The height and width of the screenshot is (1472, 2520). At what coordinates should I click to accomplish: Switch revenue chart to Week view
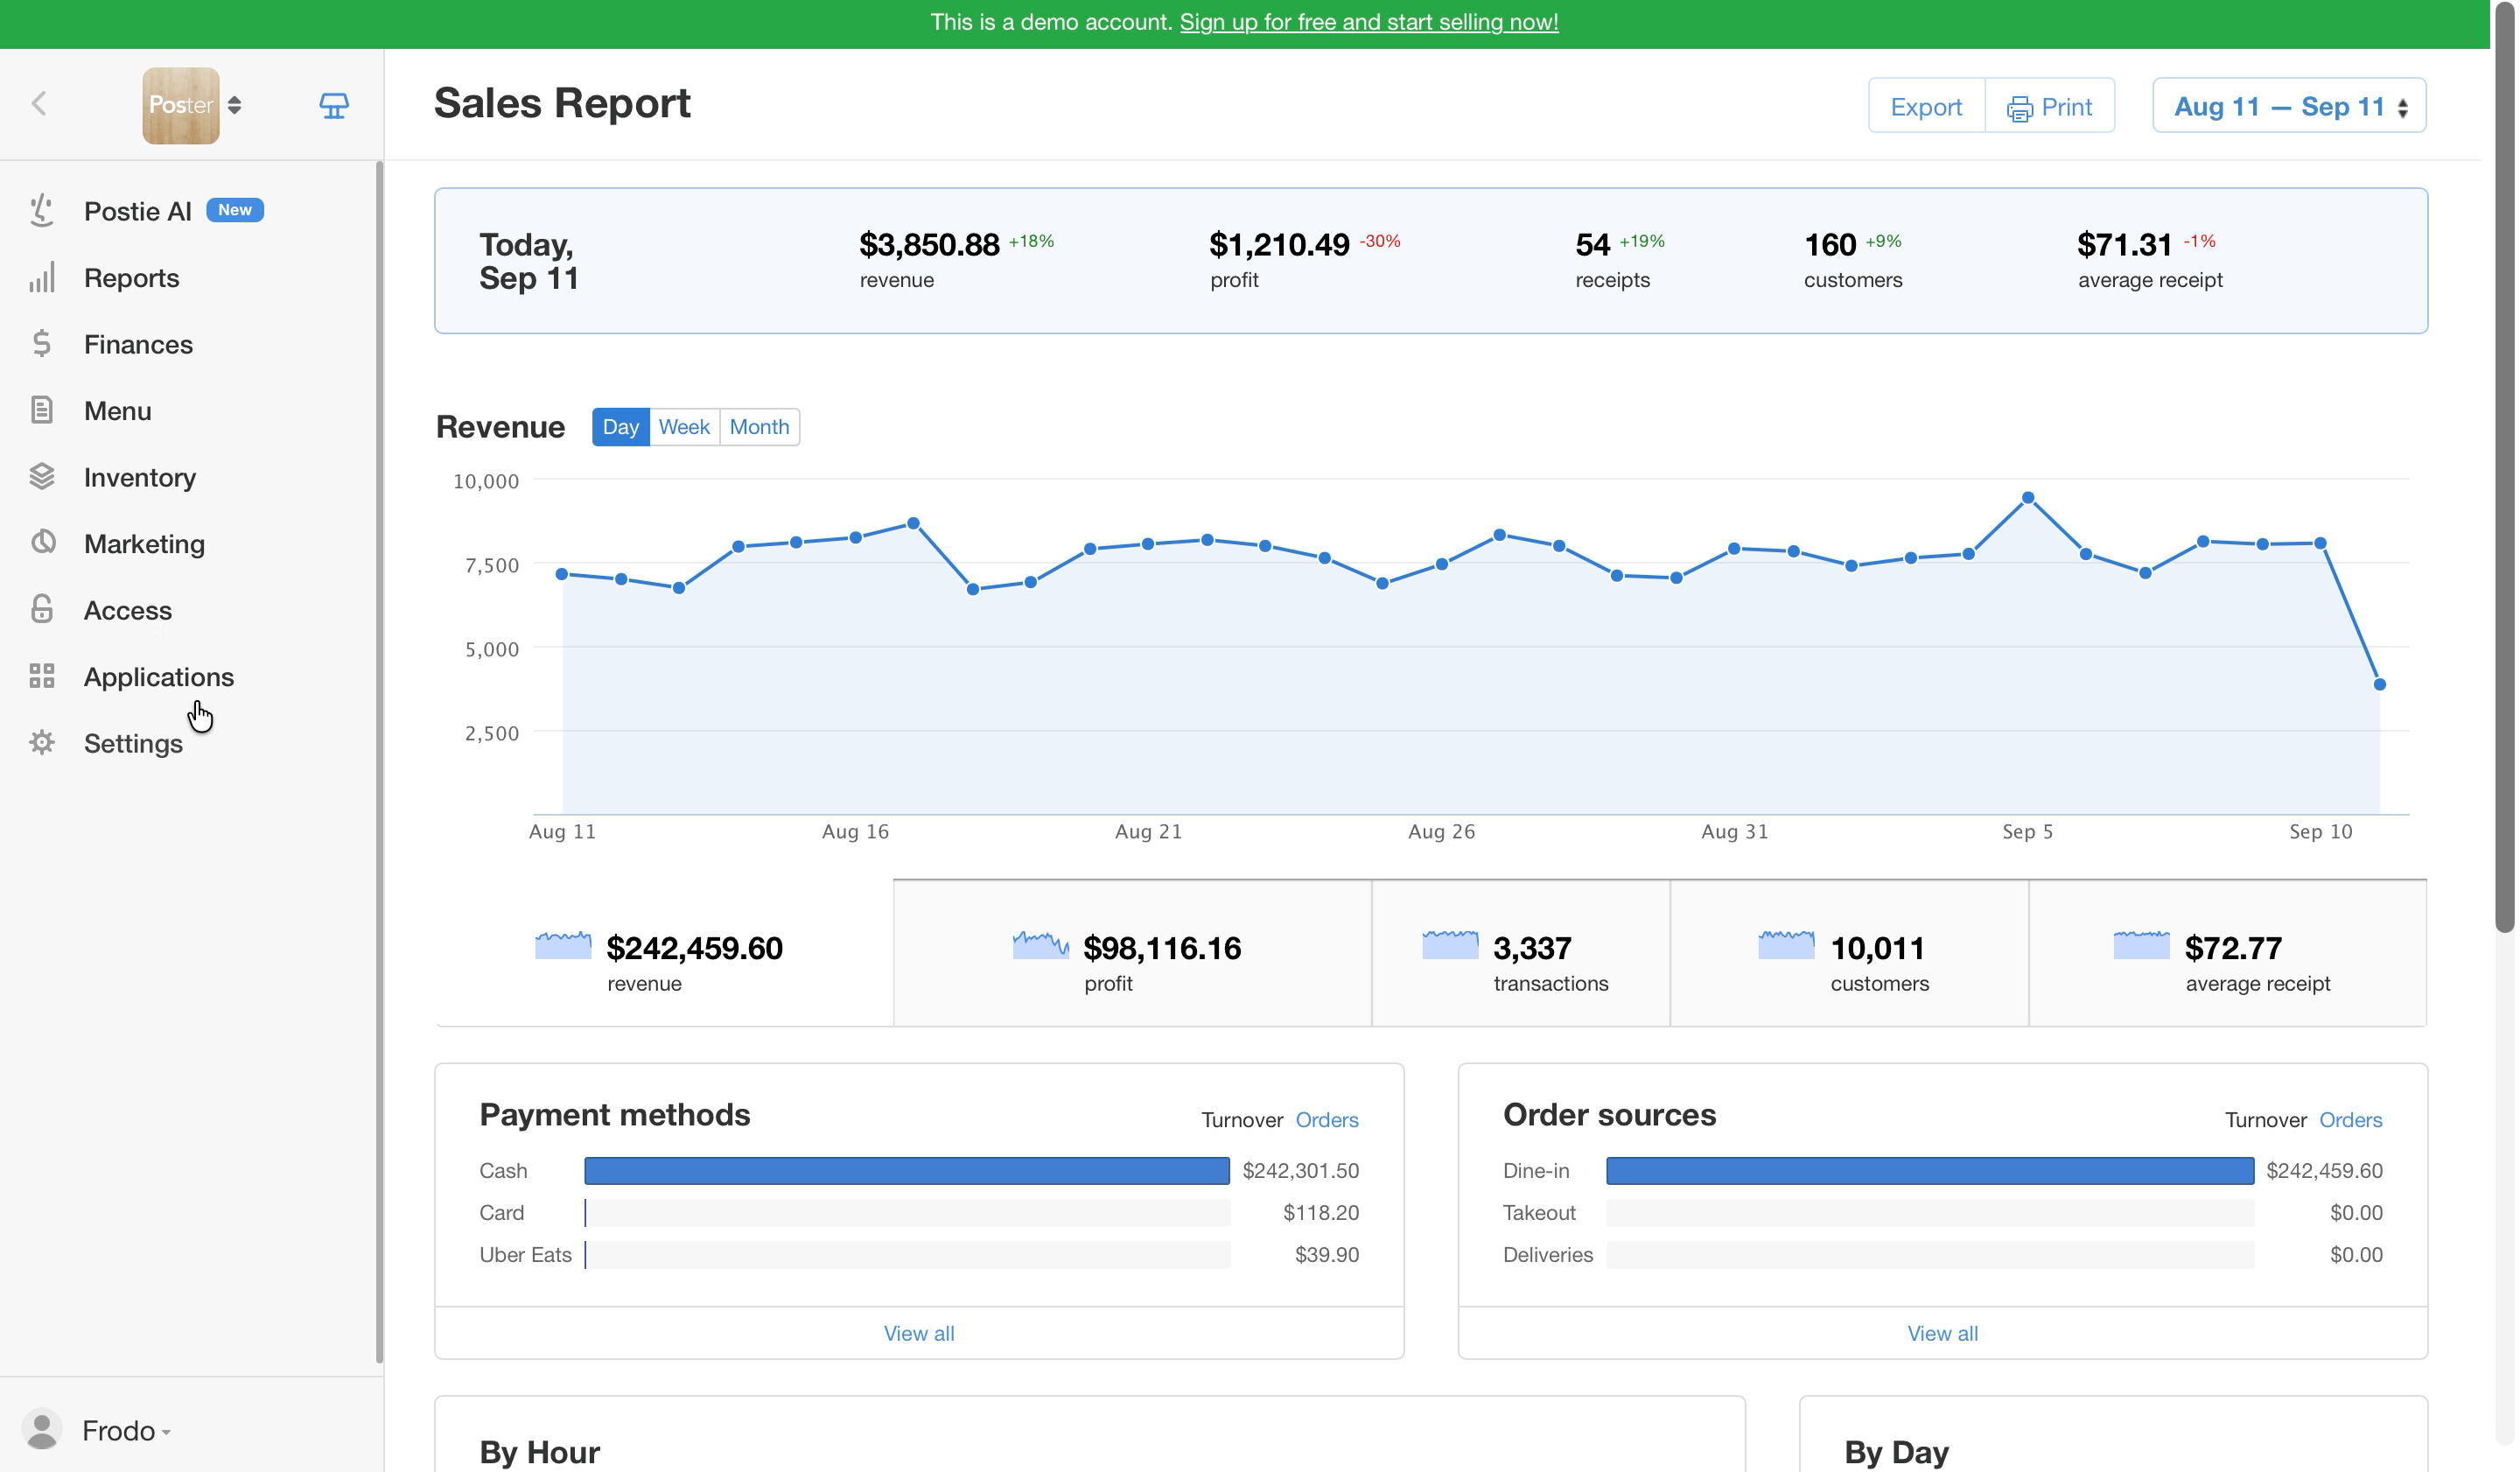[684, 427]
